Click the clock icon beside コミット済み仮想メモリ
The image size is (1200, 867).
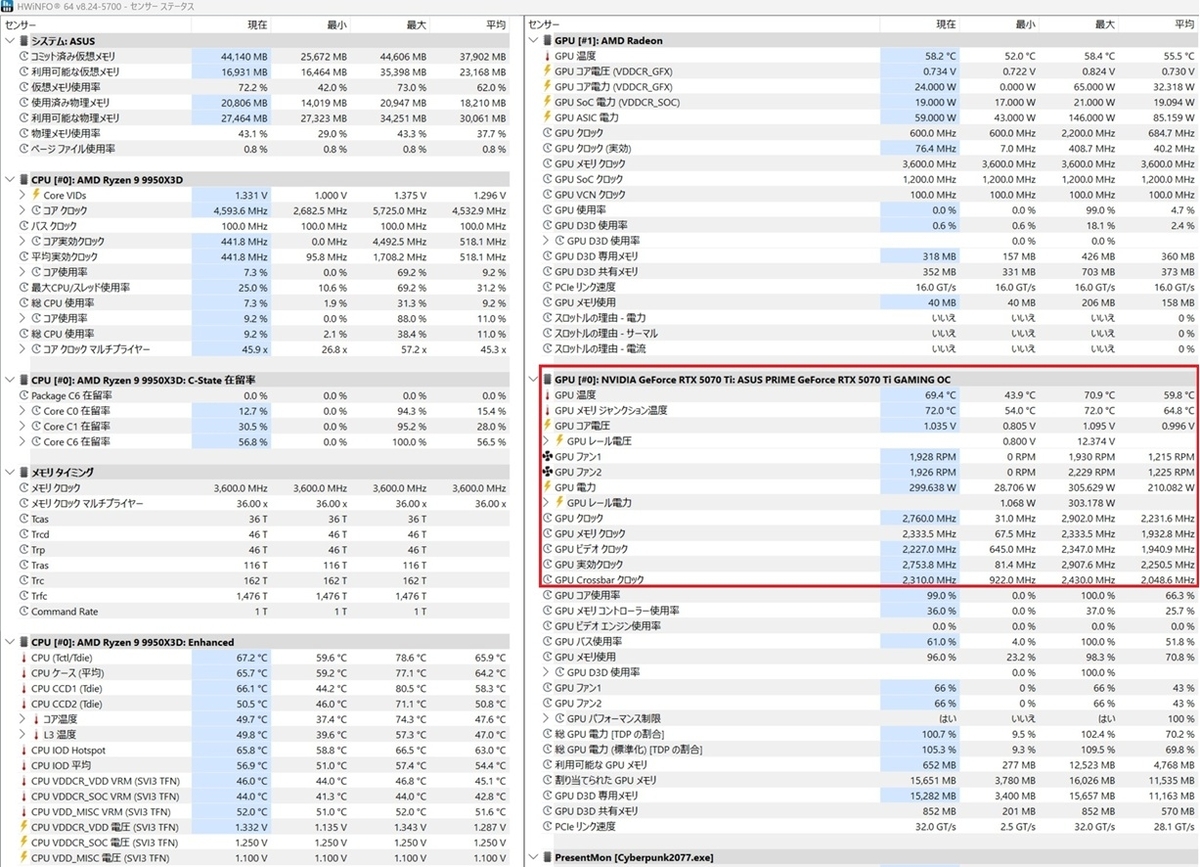[x=23, y=57]
